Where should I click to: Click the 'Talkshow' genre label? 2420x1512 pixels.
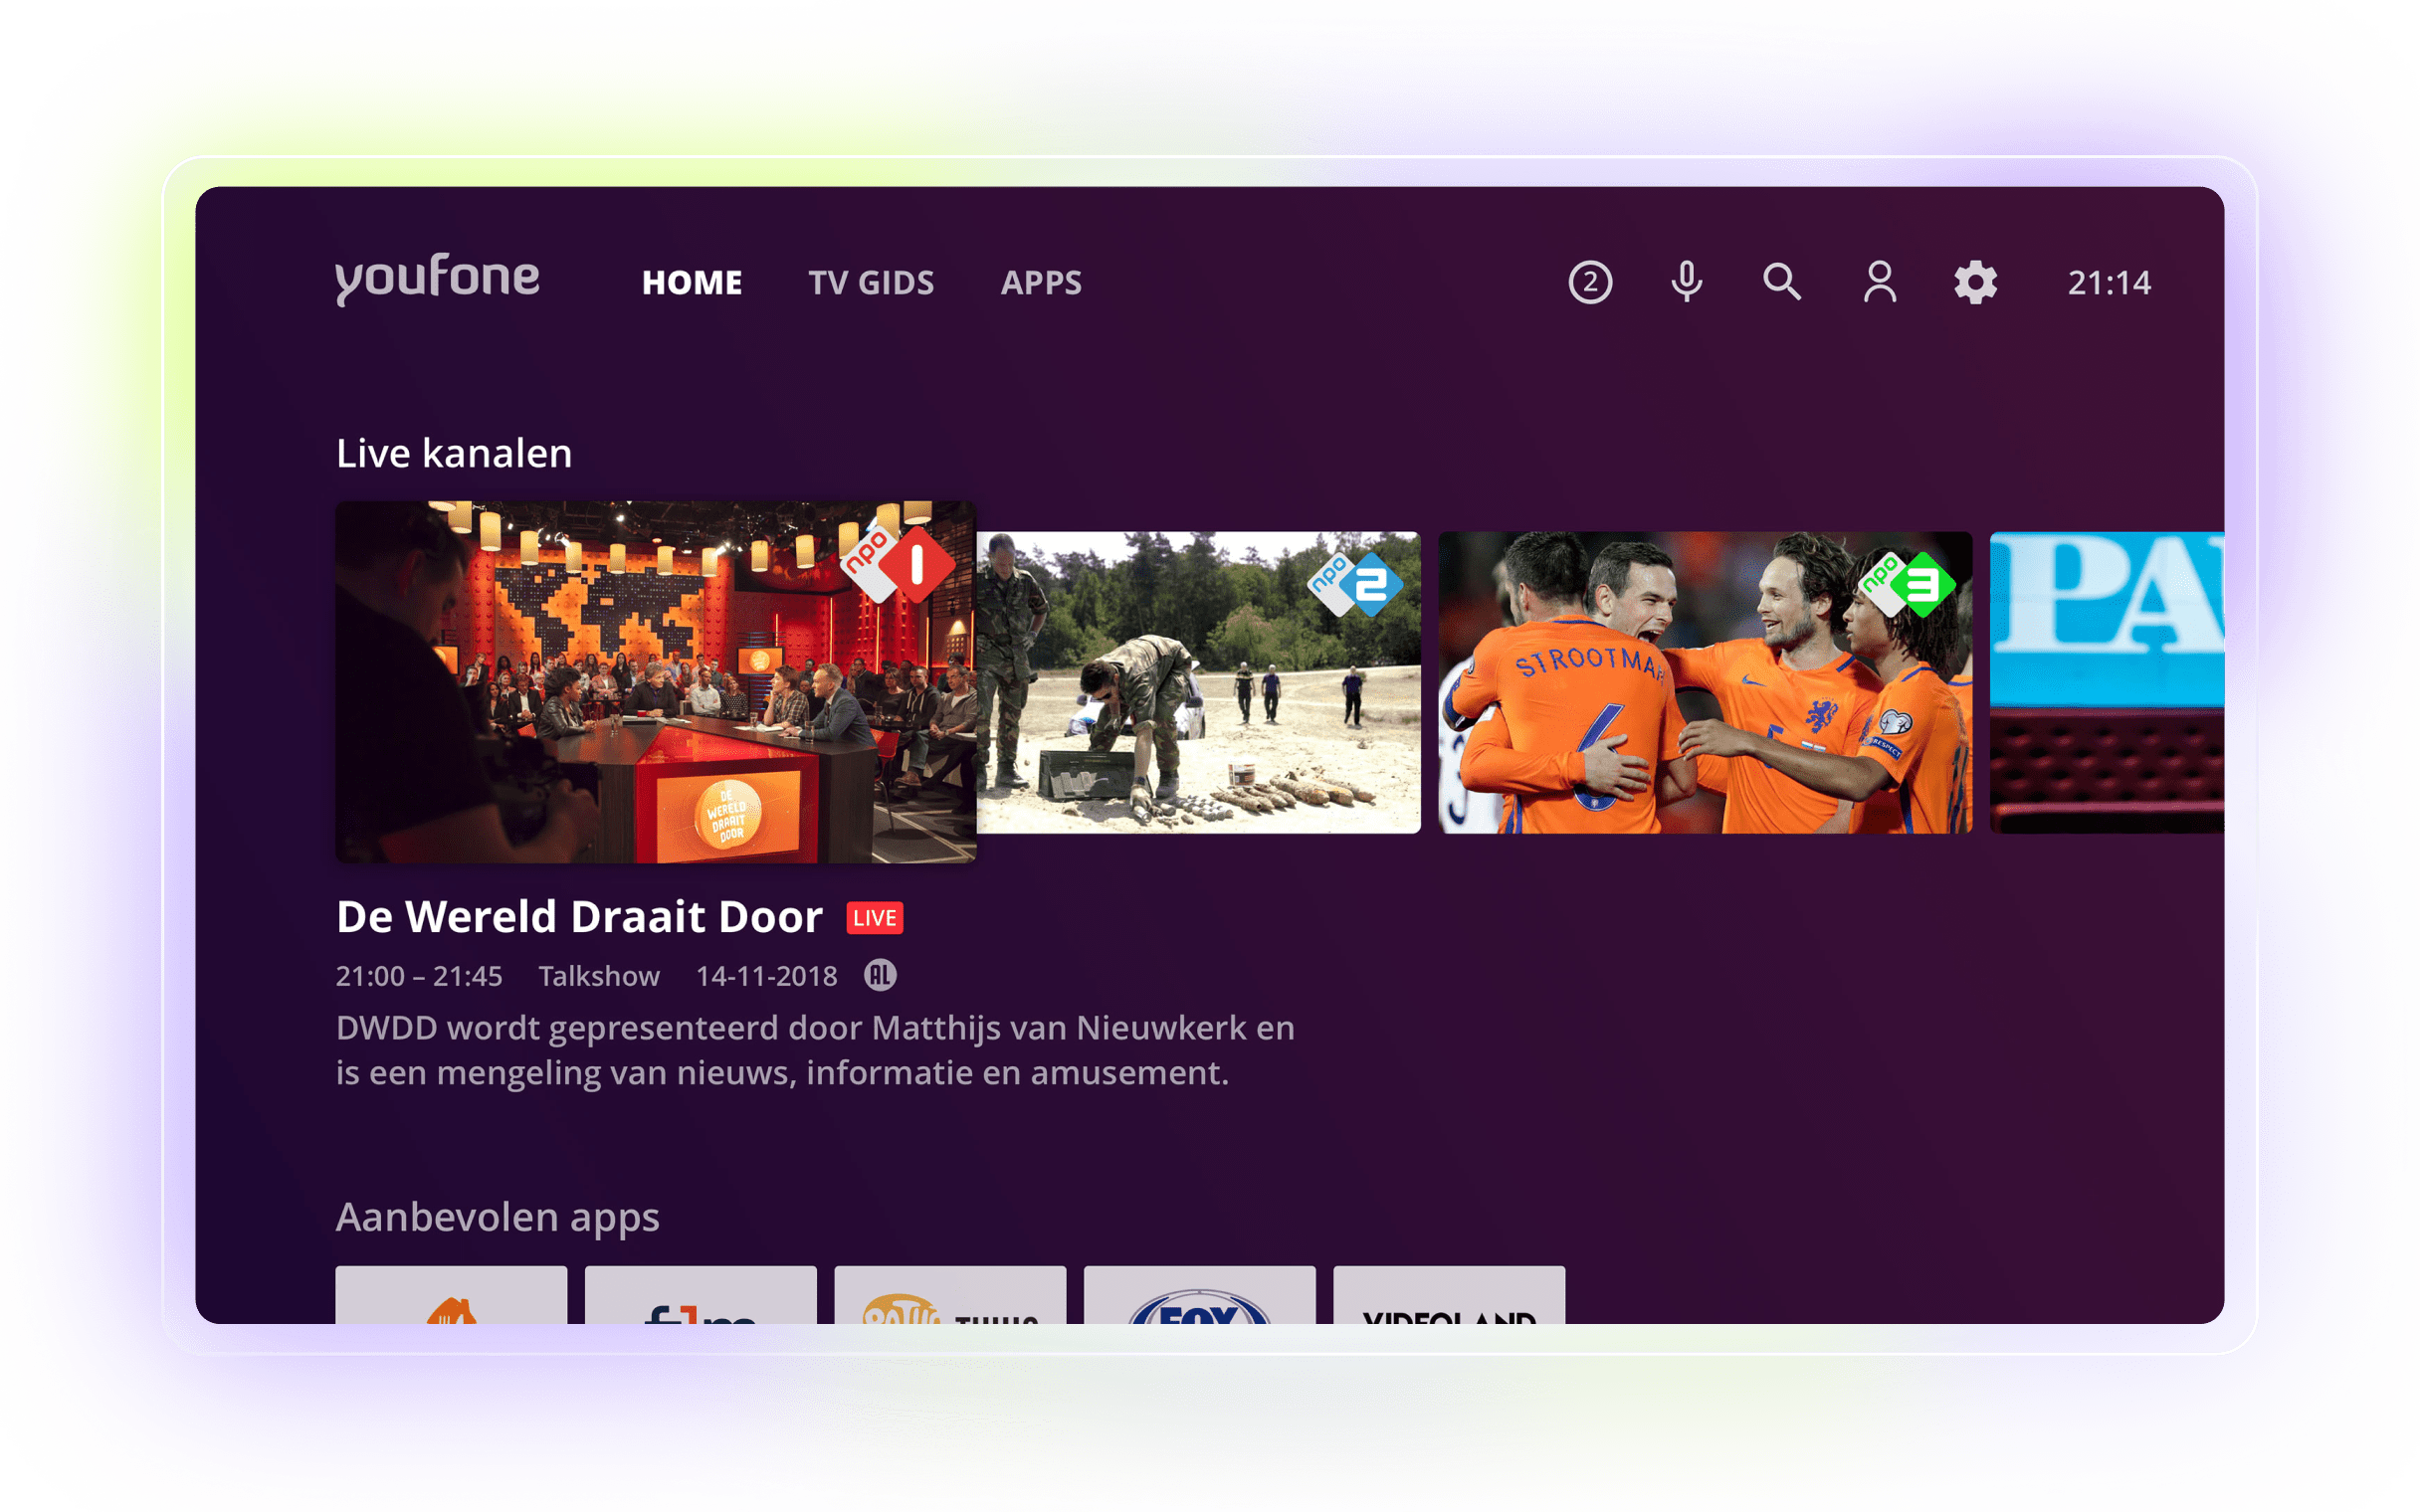point(599,976)
